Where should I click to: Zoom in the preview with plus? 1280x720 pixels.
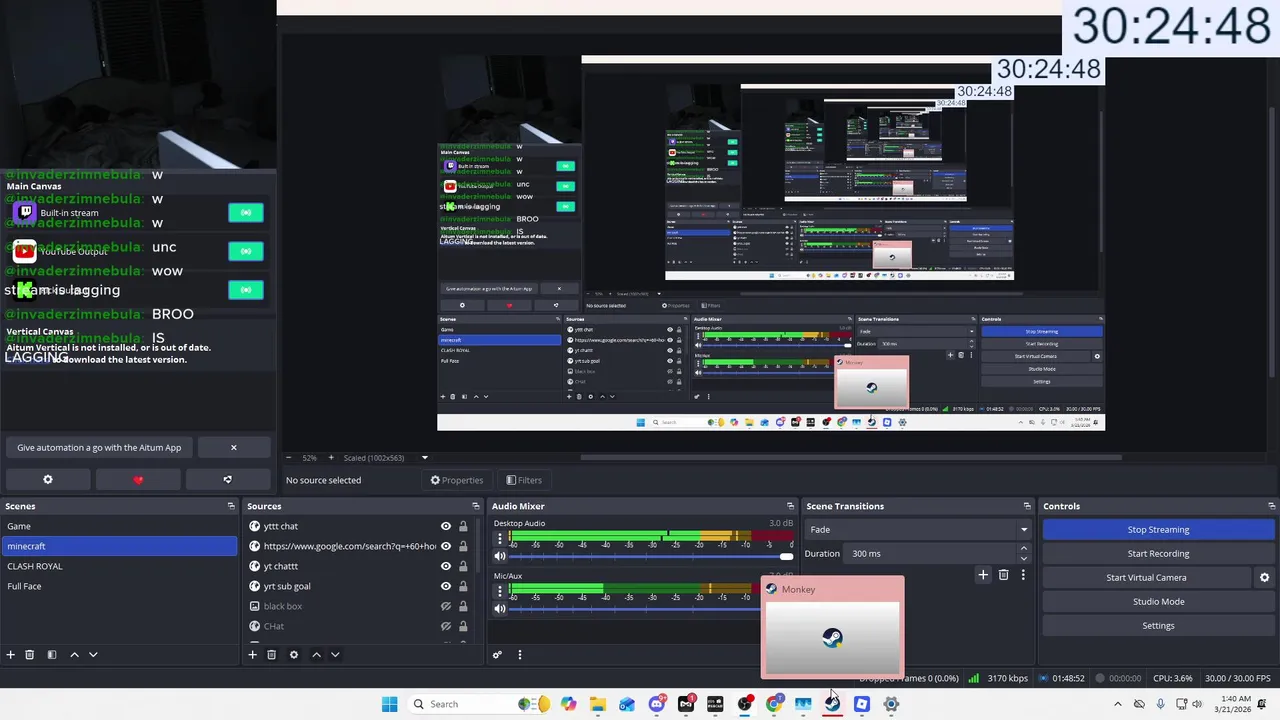coord(331,458)
